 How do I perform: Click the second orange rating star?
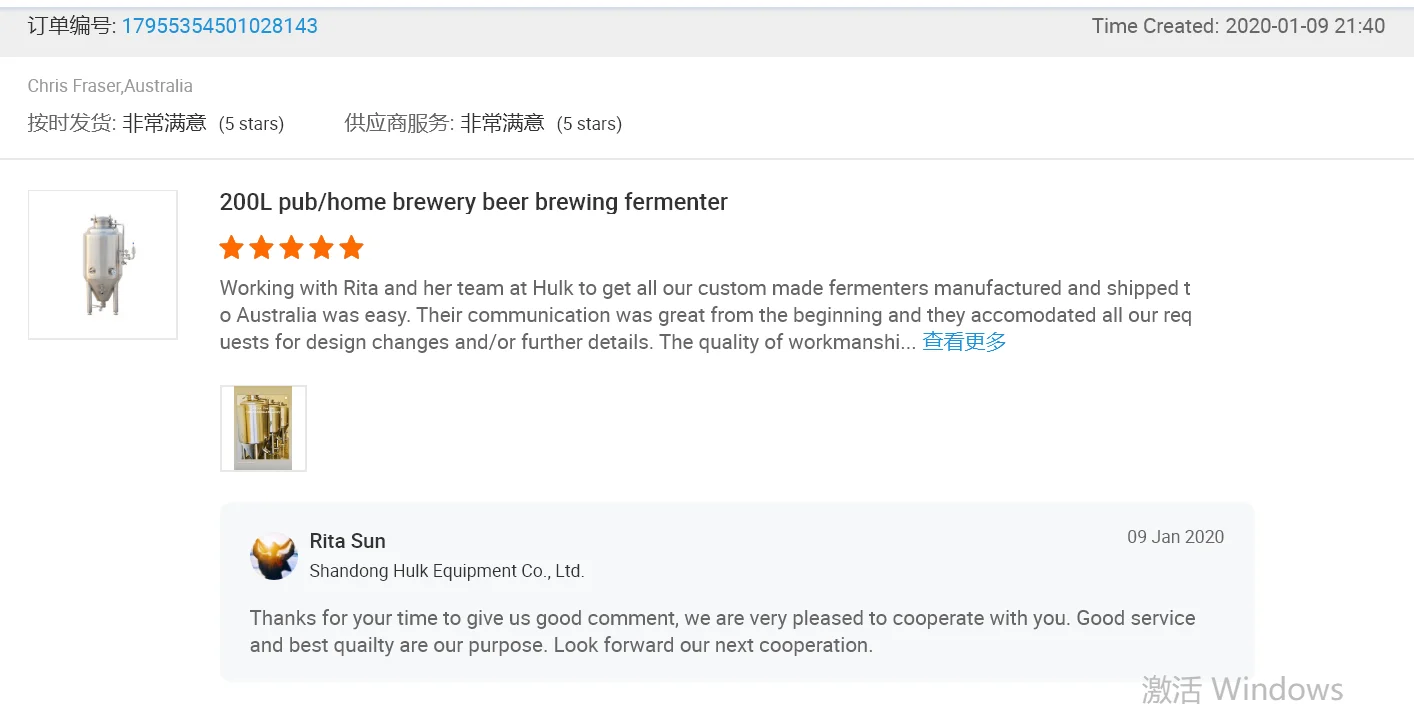coord(262,248)
